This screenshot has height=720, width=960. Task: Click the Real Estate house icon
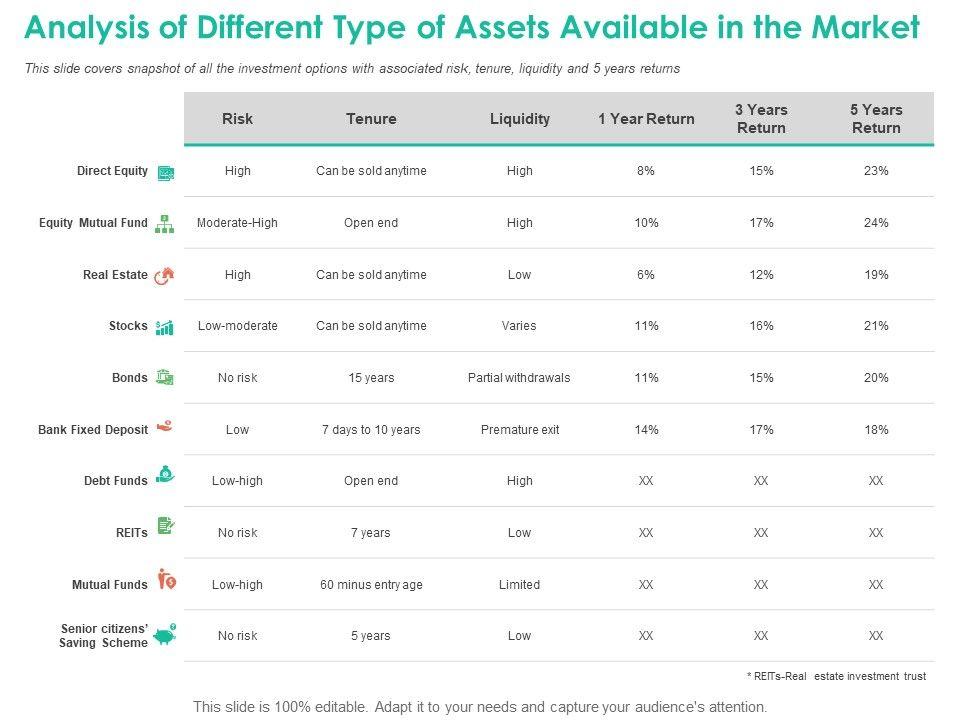point(166,275)
